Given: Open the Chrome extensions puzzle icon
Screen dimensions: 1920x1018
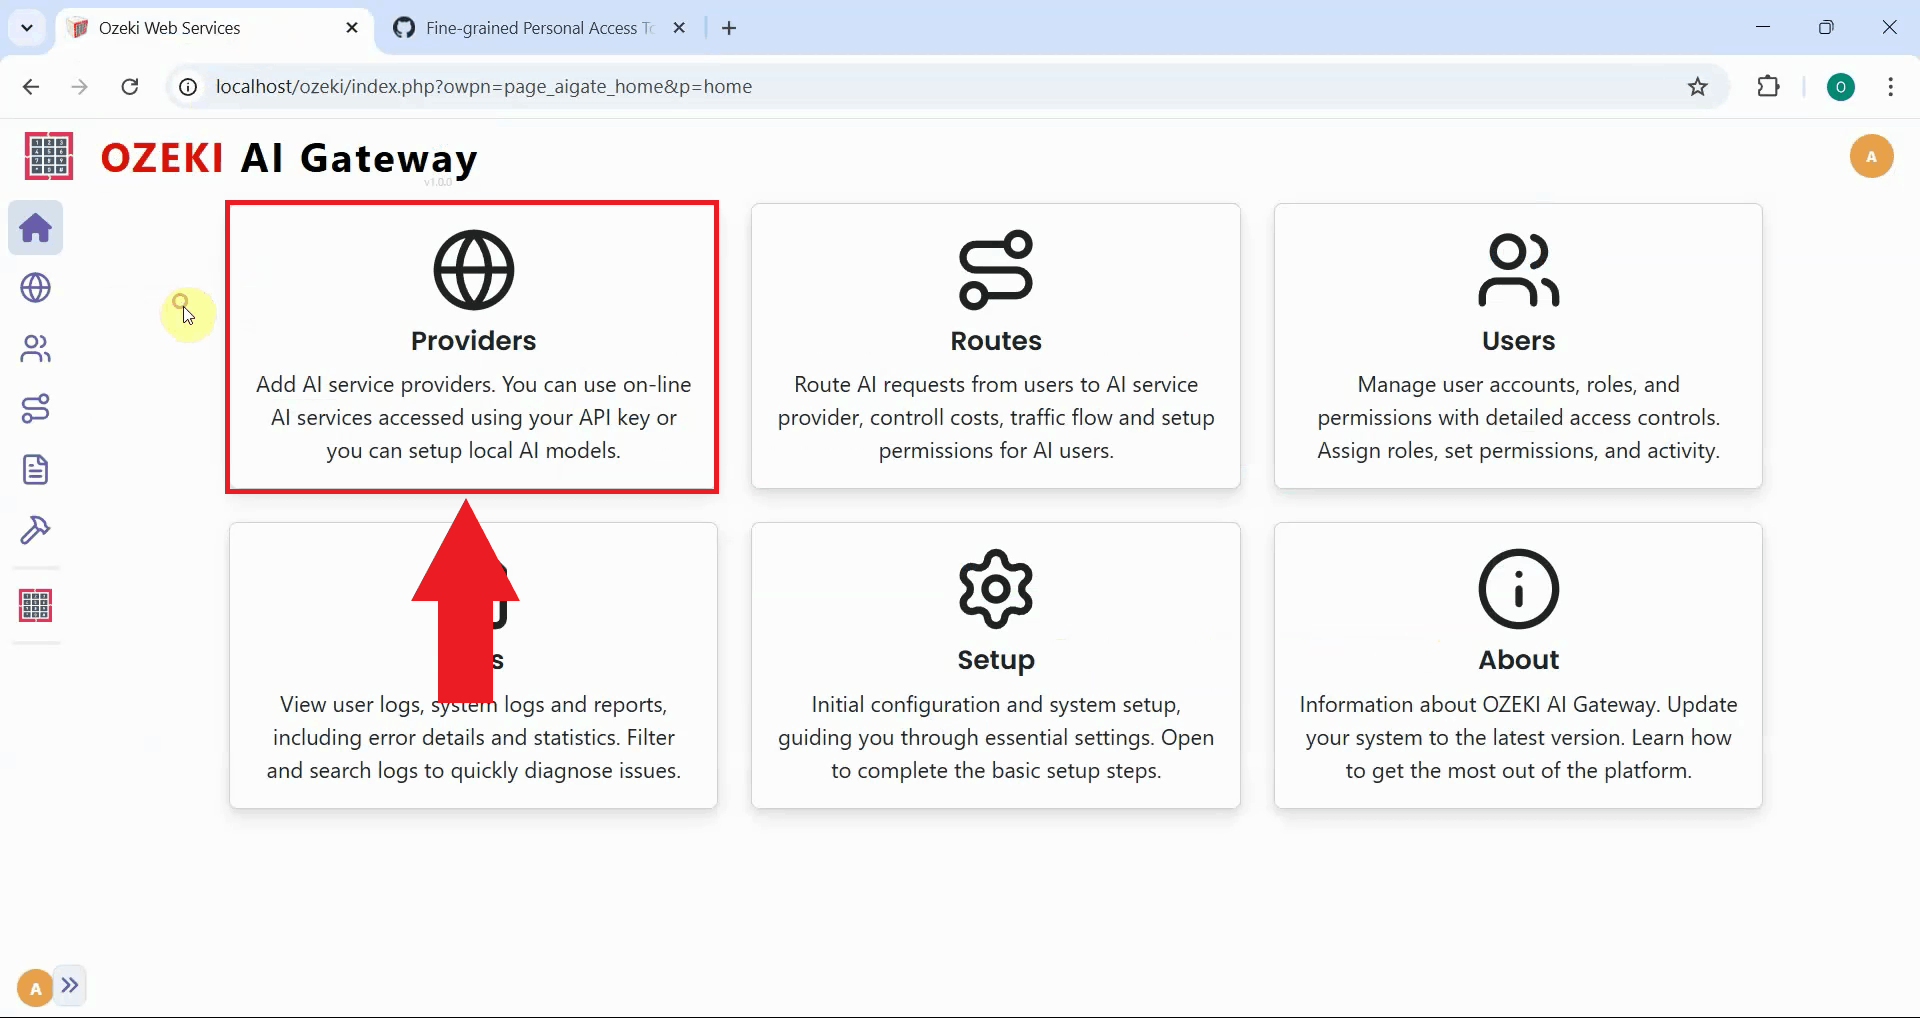Looking at the screenshot, I should (x=1768, y=86).
